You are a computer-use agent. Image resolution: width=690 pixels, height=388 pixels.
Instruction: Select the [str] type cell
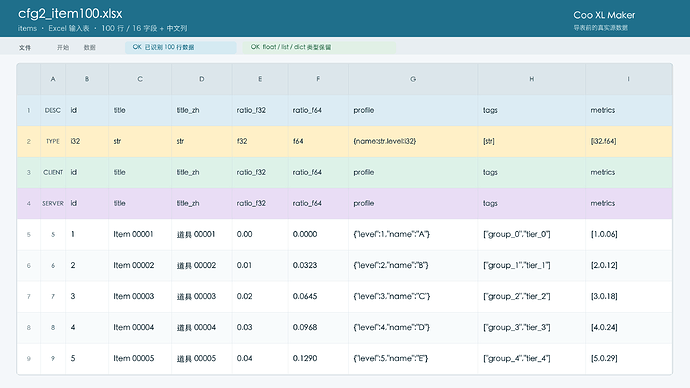532,142
